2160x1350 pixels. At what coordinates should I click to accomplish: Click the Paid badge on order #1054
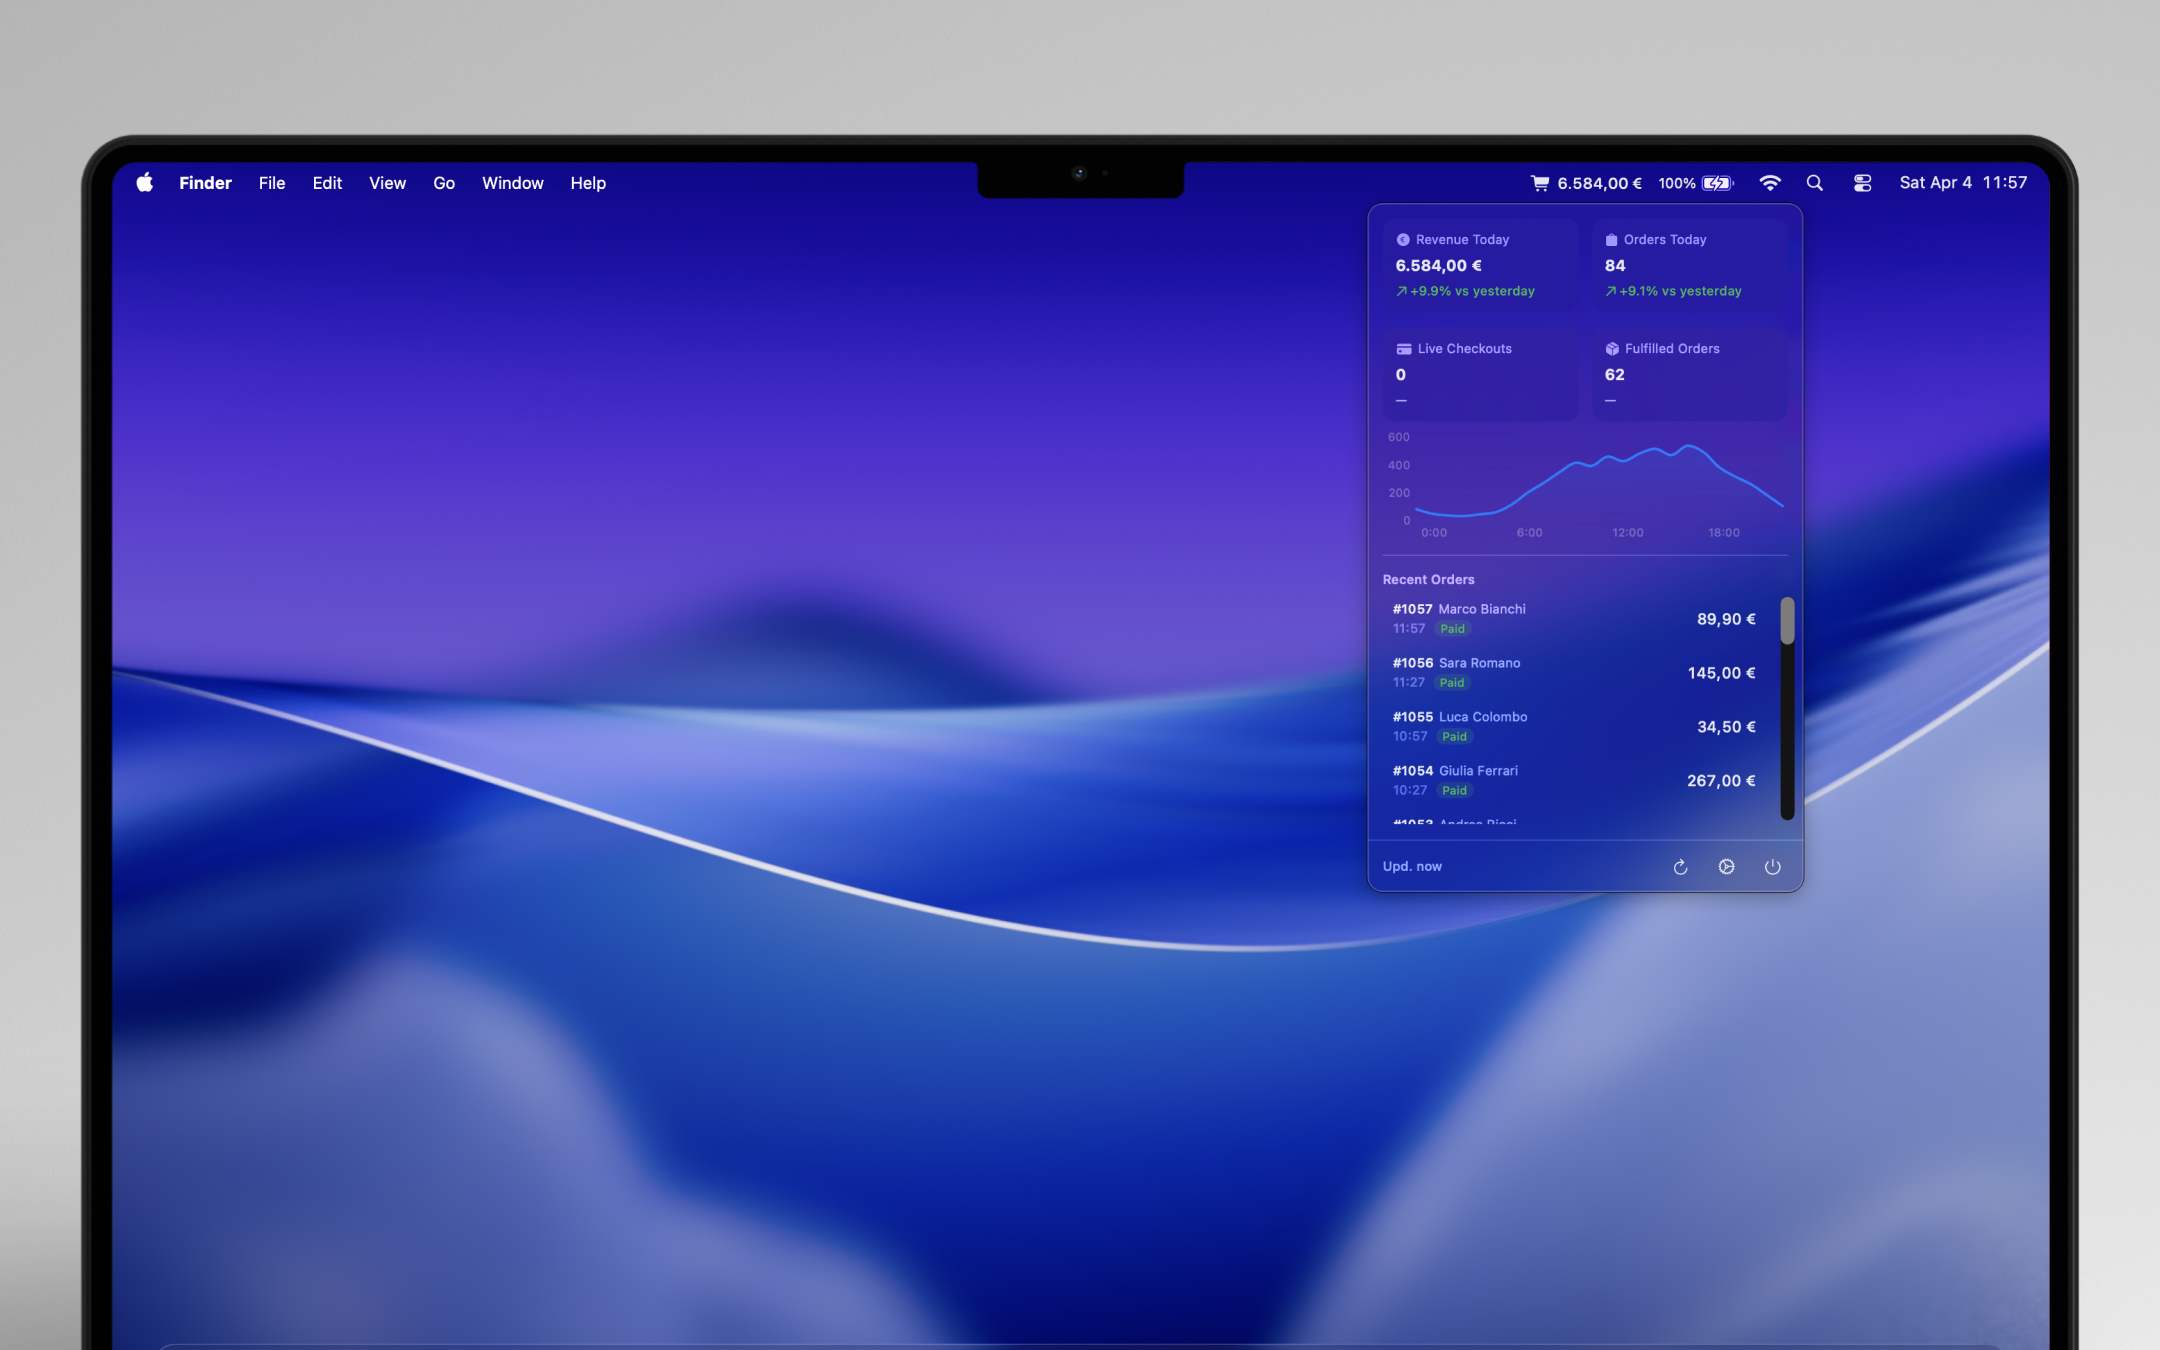(x=1454, y=791)
